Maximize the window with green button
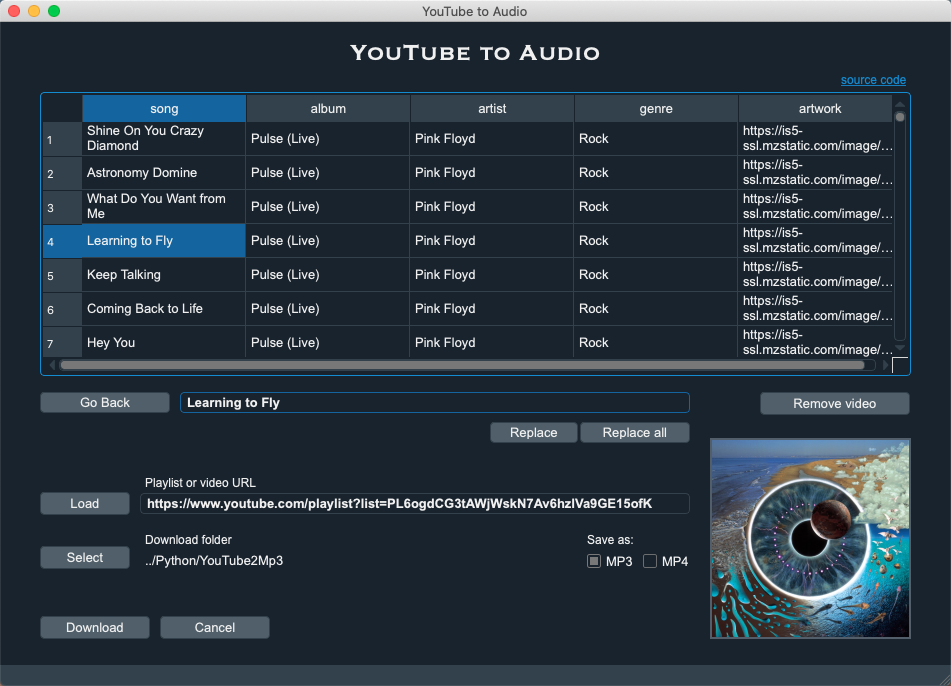The width and height of the screenshot is (951, 686). point(54,11)
